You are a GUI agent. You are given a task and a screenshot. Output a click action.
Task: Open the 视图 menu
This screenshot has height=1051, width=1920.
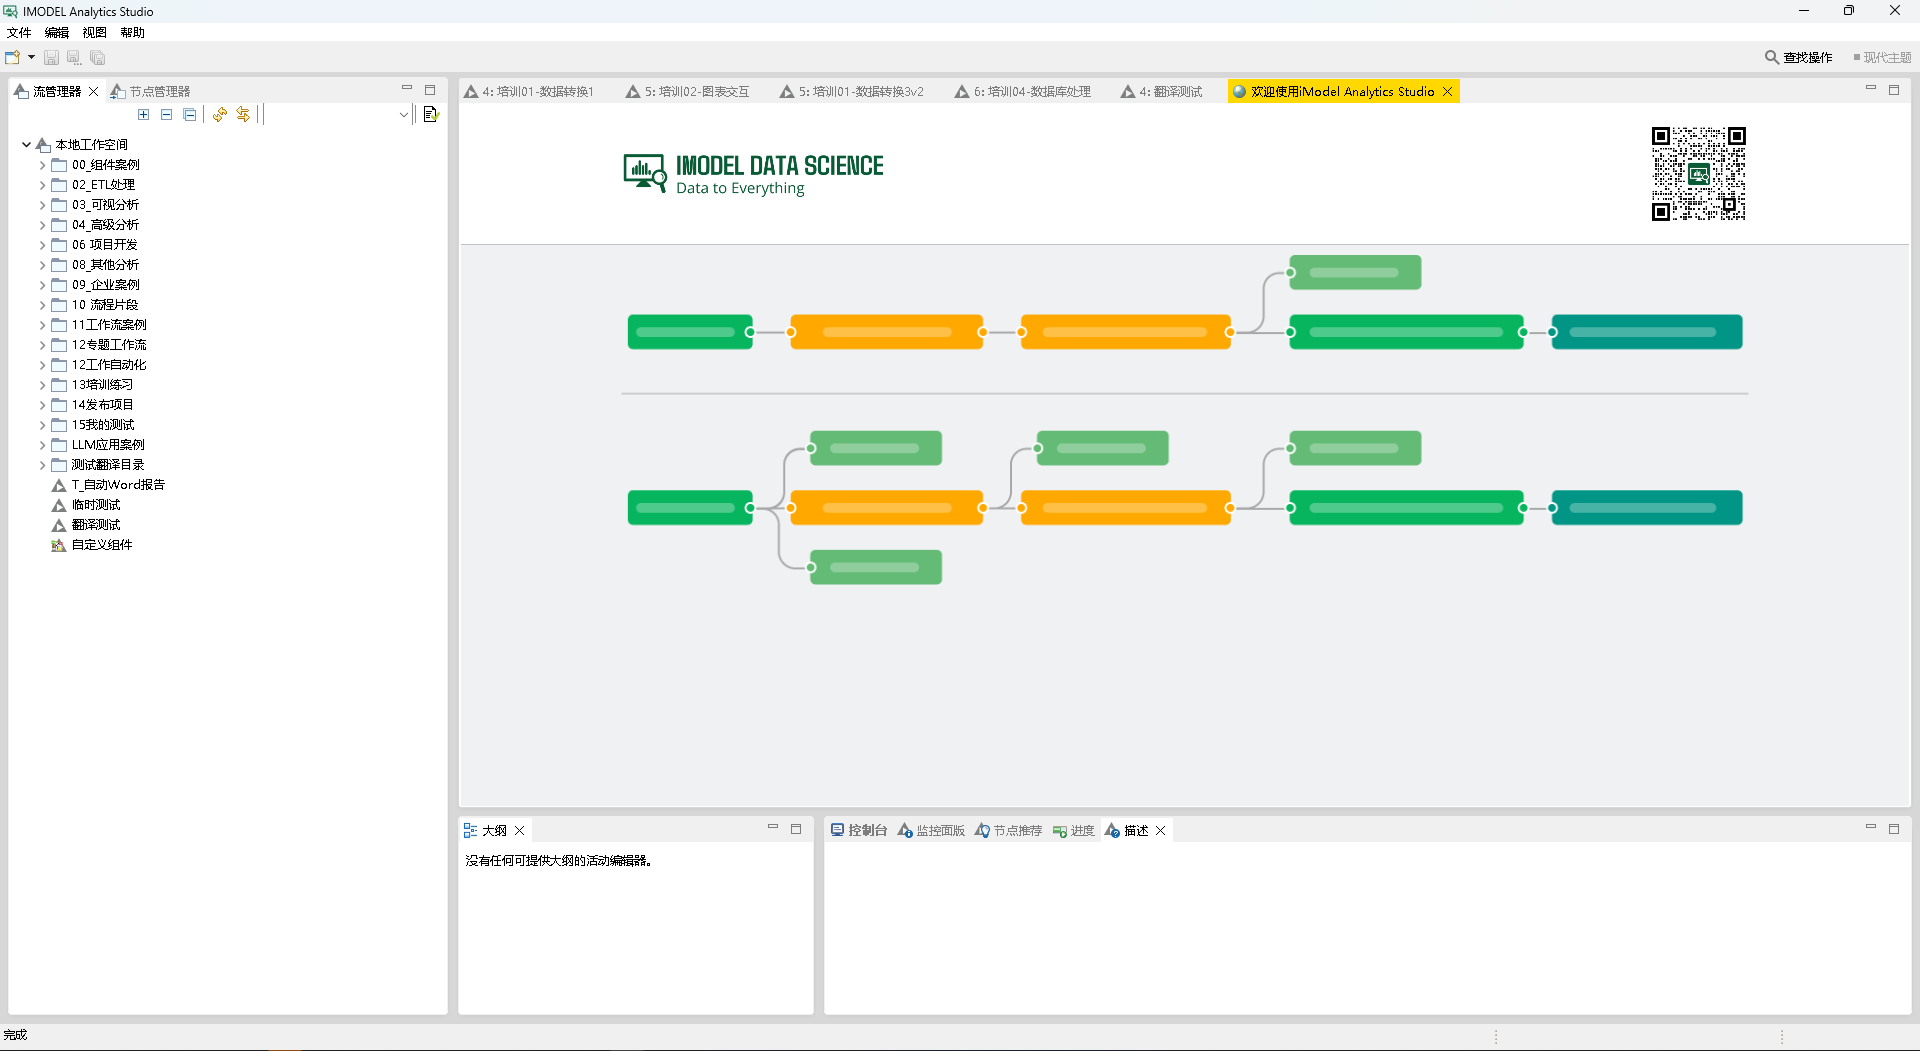pyautogui.click(x=95, y=33)
